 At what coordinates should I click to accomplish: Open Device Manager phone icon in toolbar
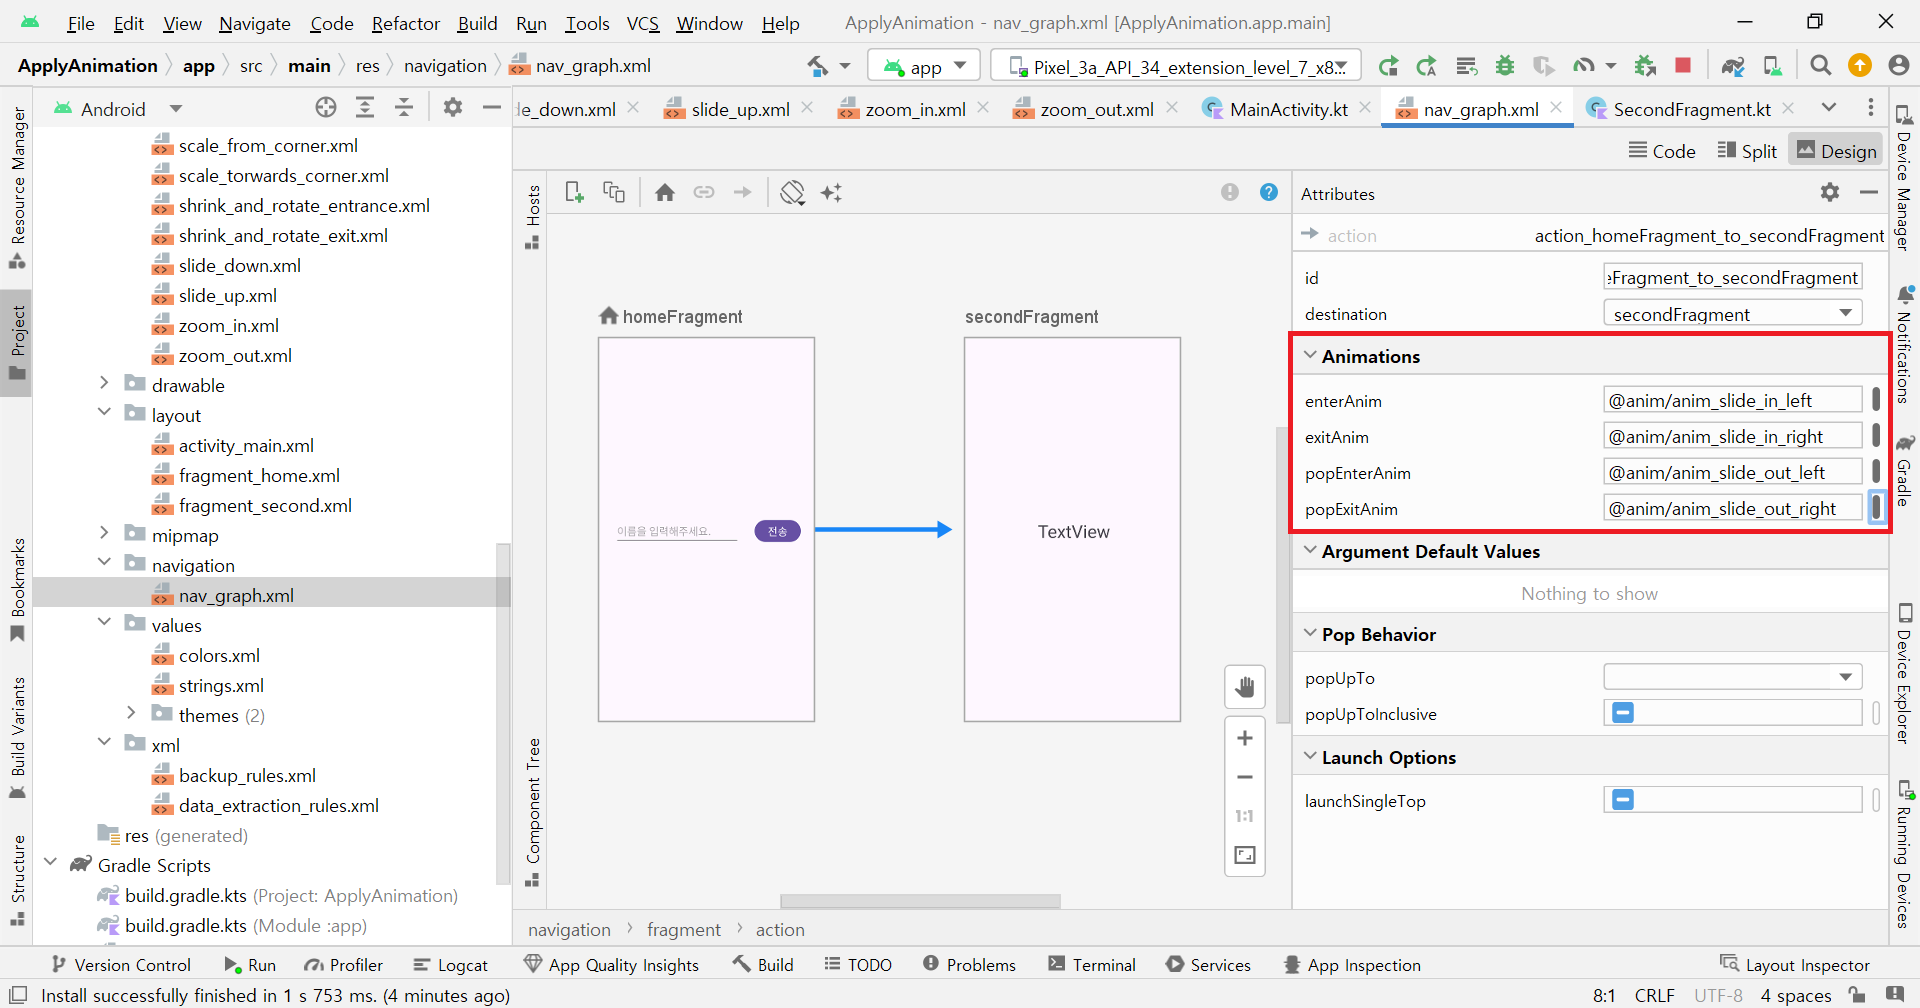1772,66
